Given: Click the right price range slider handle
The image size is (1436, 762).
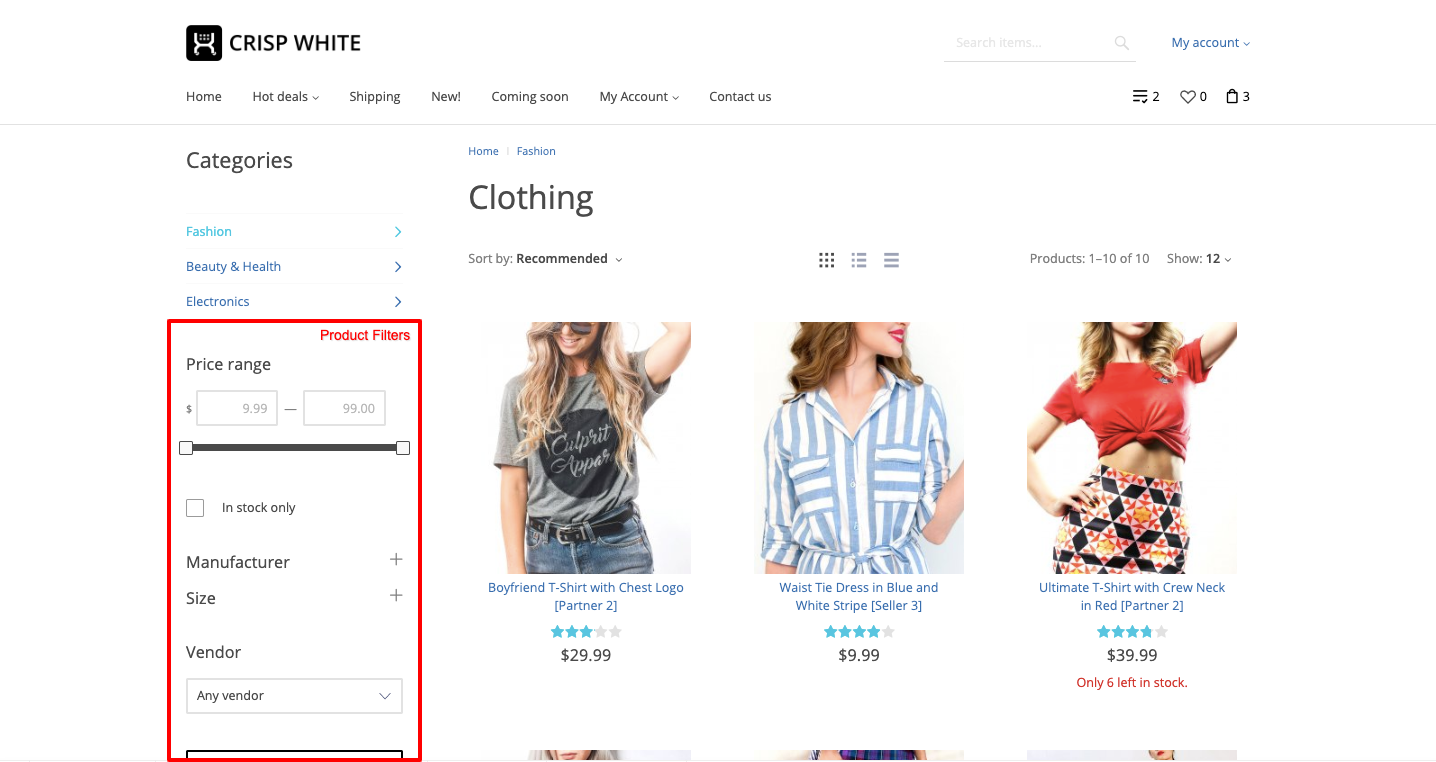Looking at the screenshot, I should [403, 448].
